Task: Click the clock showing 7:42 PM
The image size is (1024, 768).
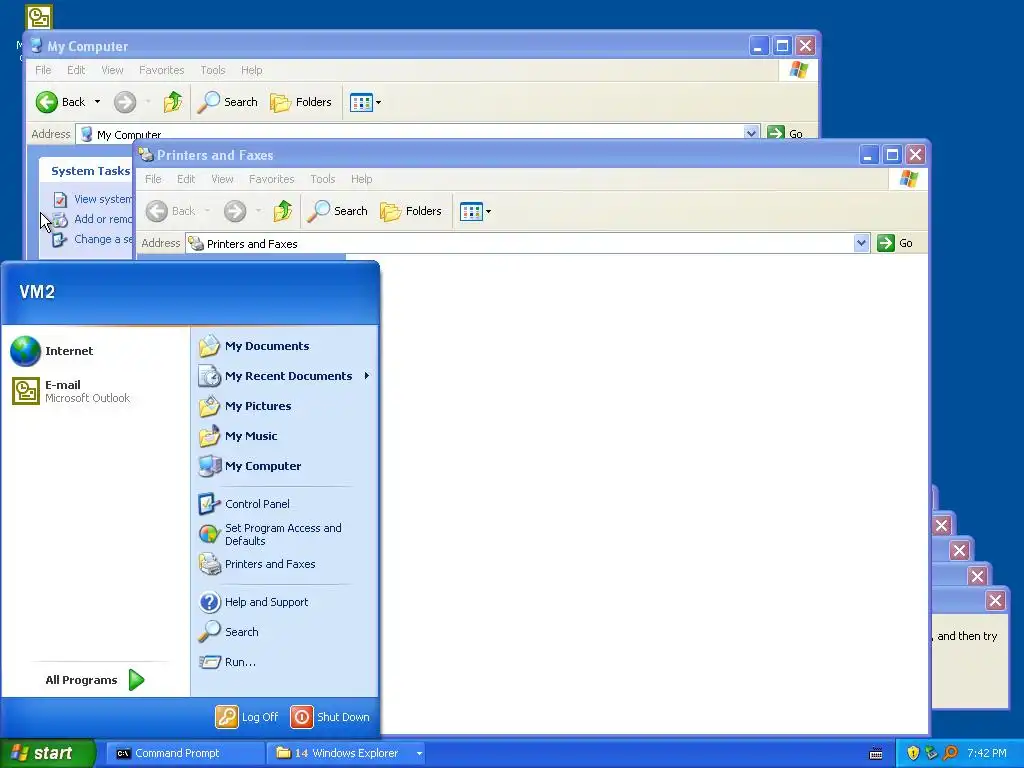Action: tap(987, 753)
